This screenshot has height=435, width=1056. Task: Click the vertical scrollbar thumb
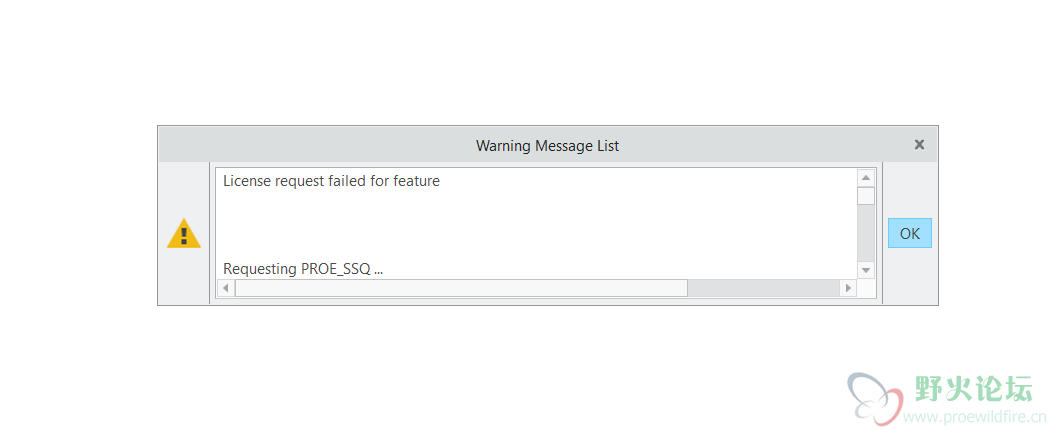[x=866, y=196]
